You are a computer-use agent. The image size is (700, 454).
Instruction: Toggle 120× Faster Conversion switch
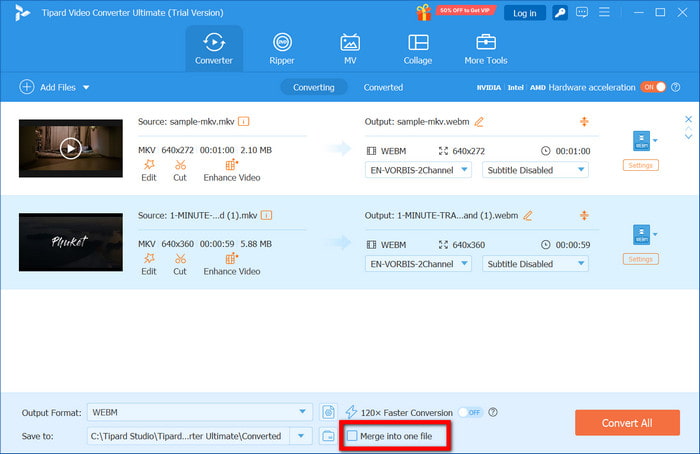(470, 412)
